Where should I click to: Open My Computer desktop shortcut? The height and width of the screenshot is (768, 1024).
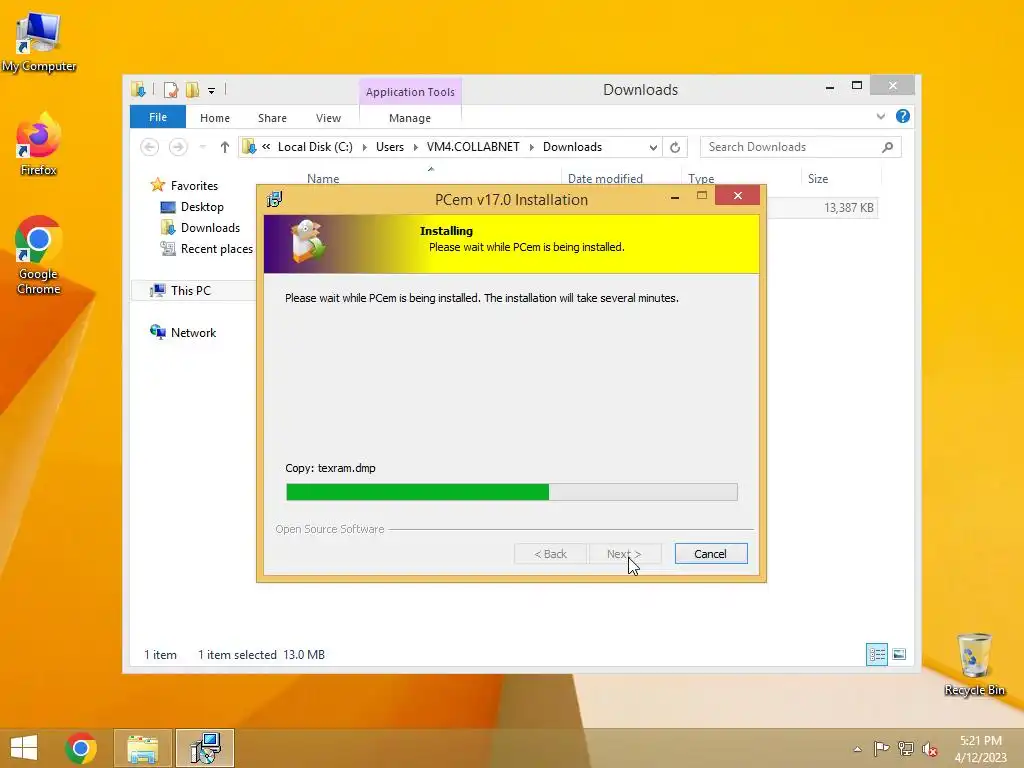(39, 41)
